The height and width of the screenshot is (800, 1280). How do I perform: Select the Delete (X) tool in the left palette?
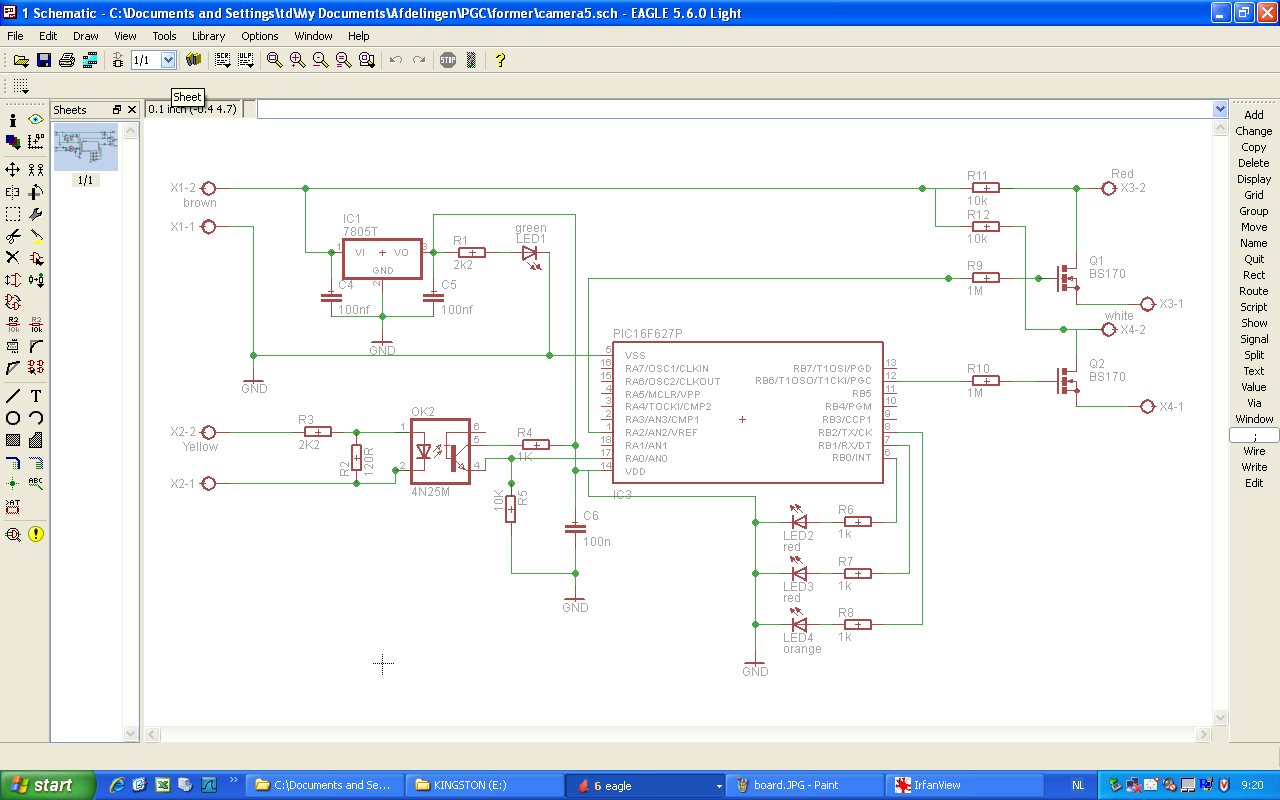point(13,258)
